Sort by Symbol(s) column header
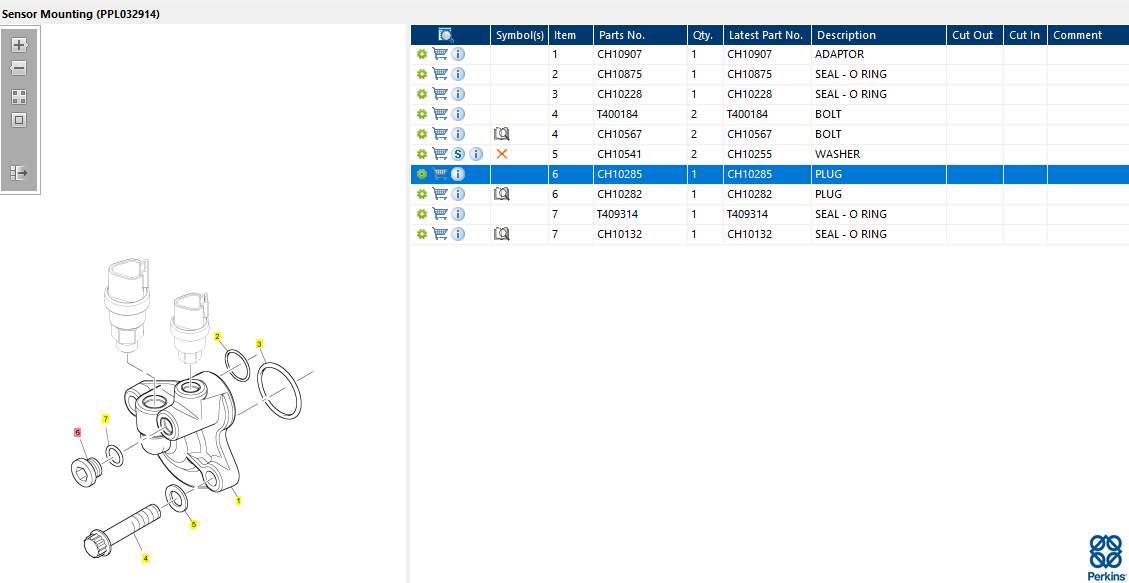The image size is (1129, 583). [519, 35]
